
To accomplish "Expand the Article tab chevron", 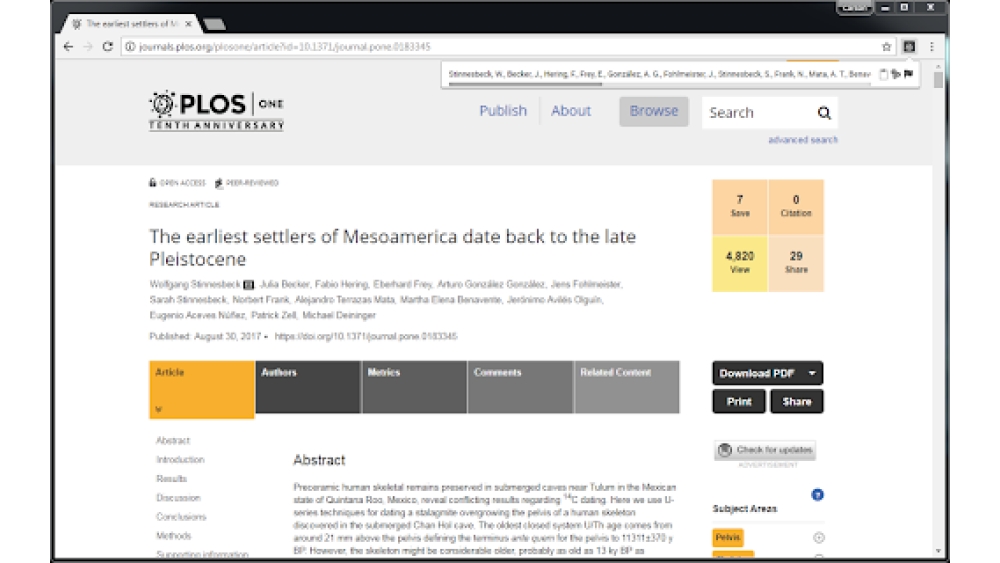I will point(158,409).
